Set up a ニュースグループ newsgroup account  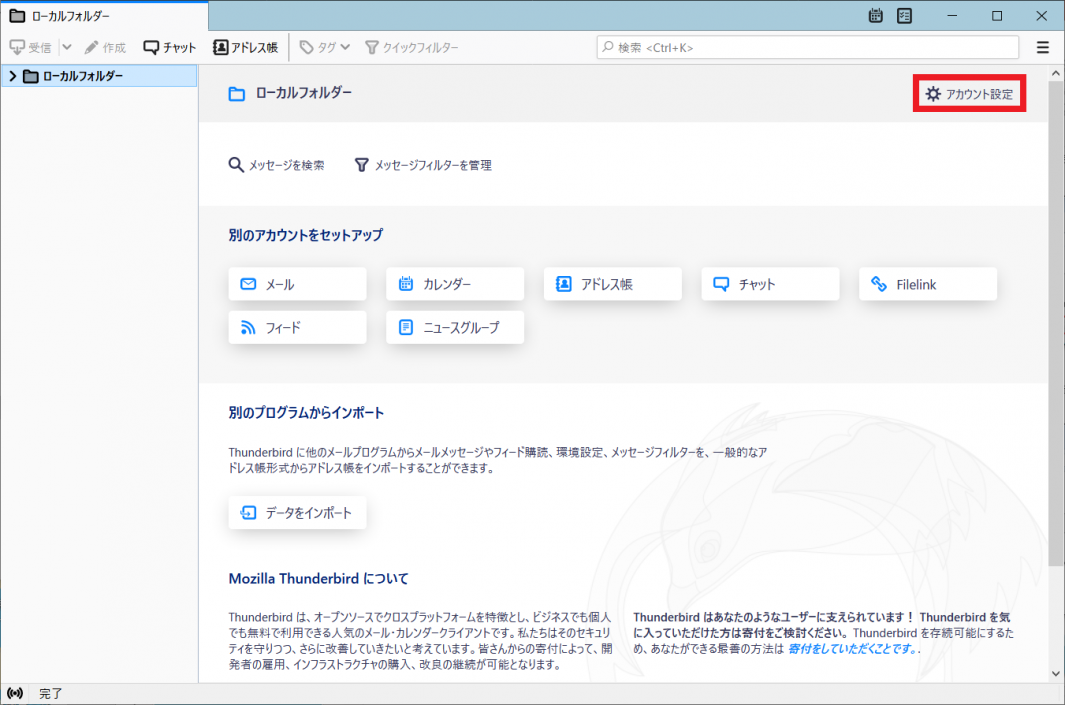click(x=455, y=327)
